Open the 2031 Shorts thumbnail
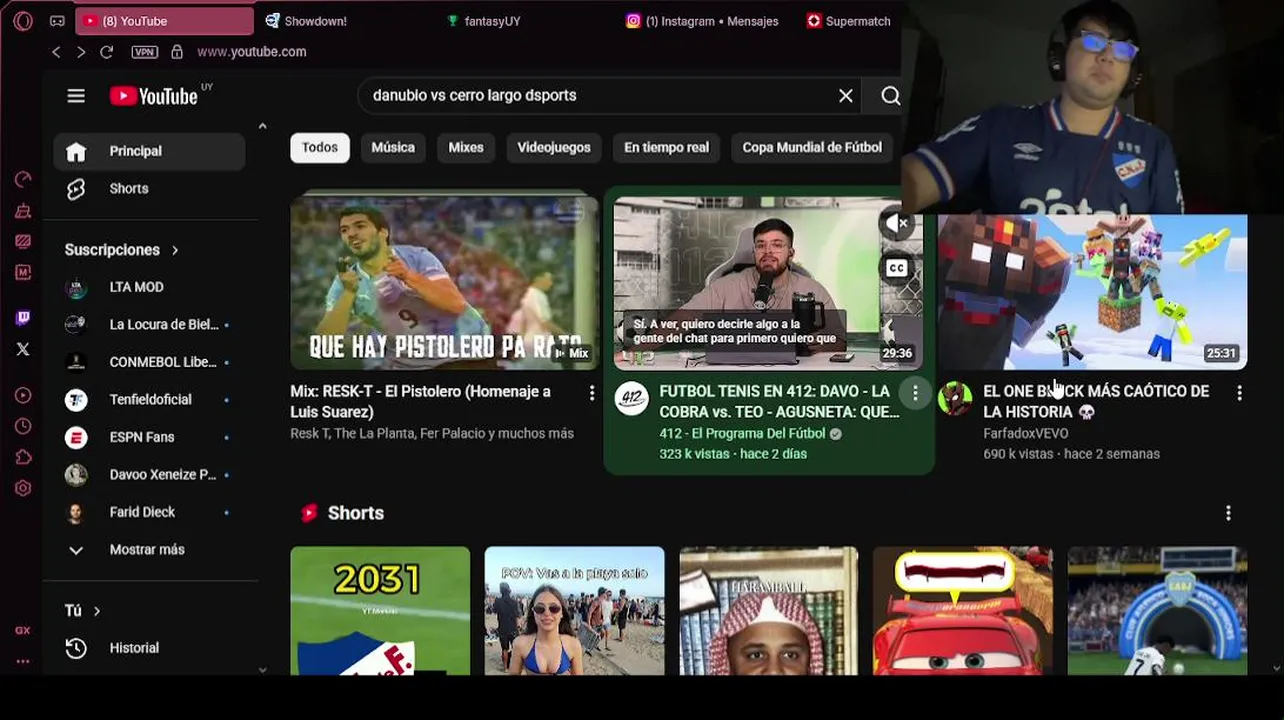 [x=380, y=611]
